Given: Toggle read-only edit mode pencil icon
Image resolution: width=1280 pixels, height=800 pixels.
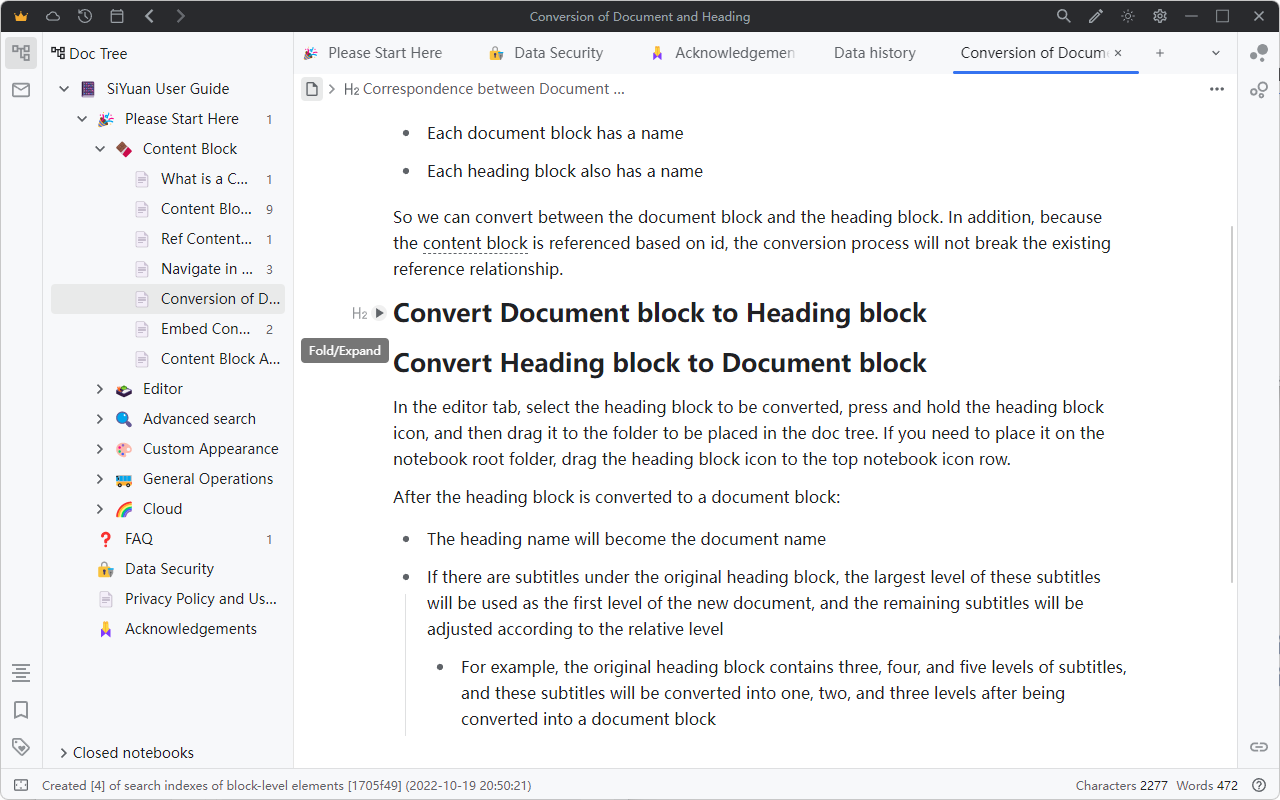Looking at the screenshot, I should [1096, 16].
